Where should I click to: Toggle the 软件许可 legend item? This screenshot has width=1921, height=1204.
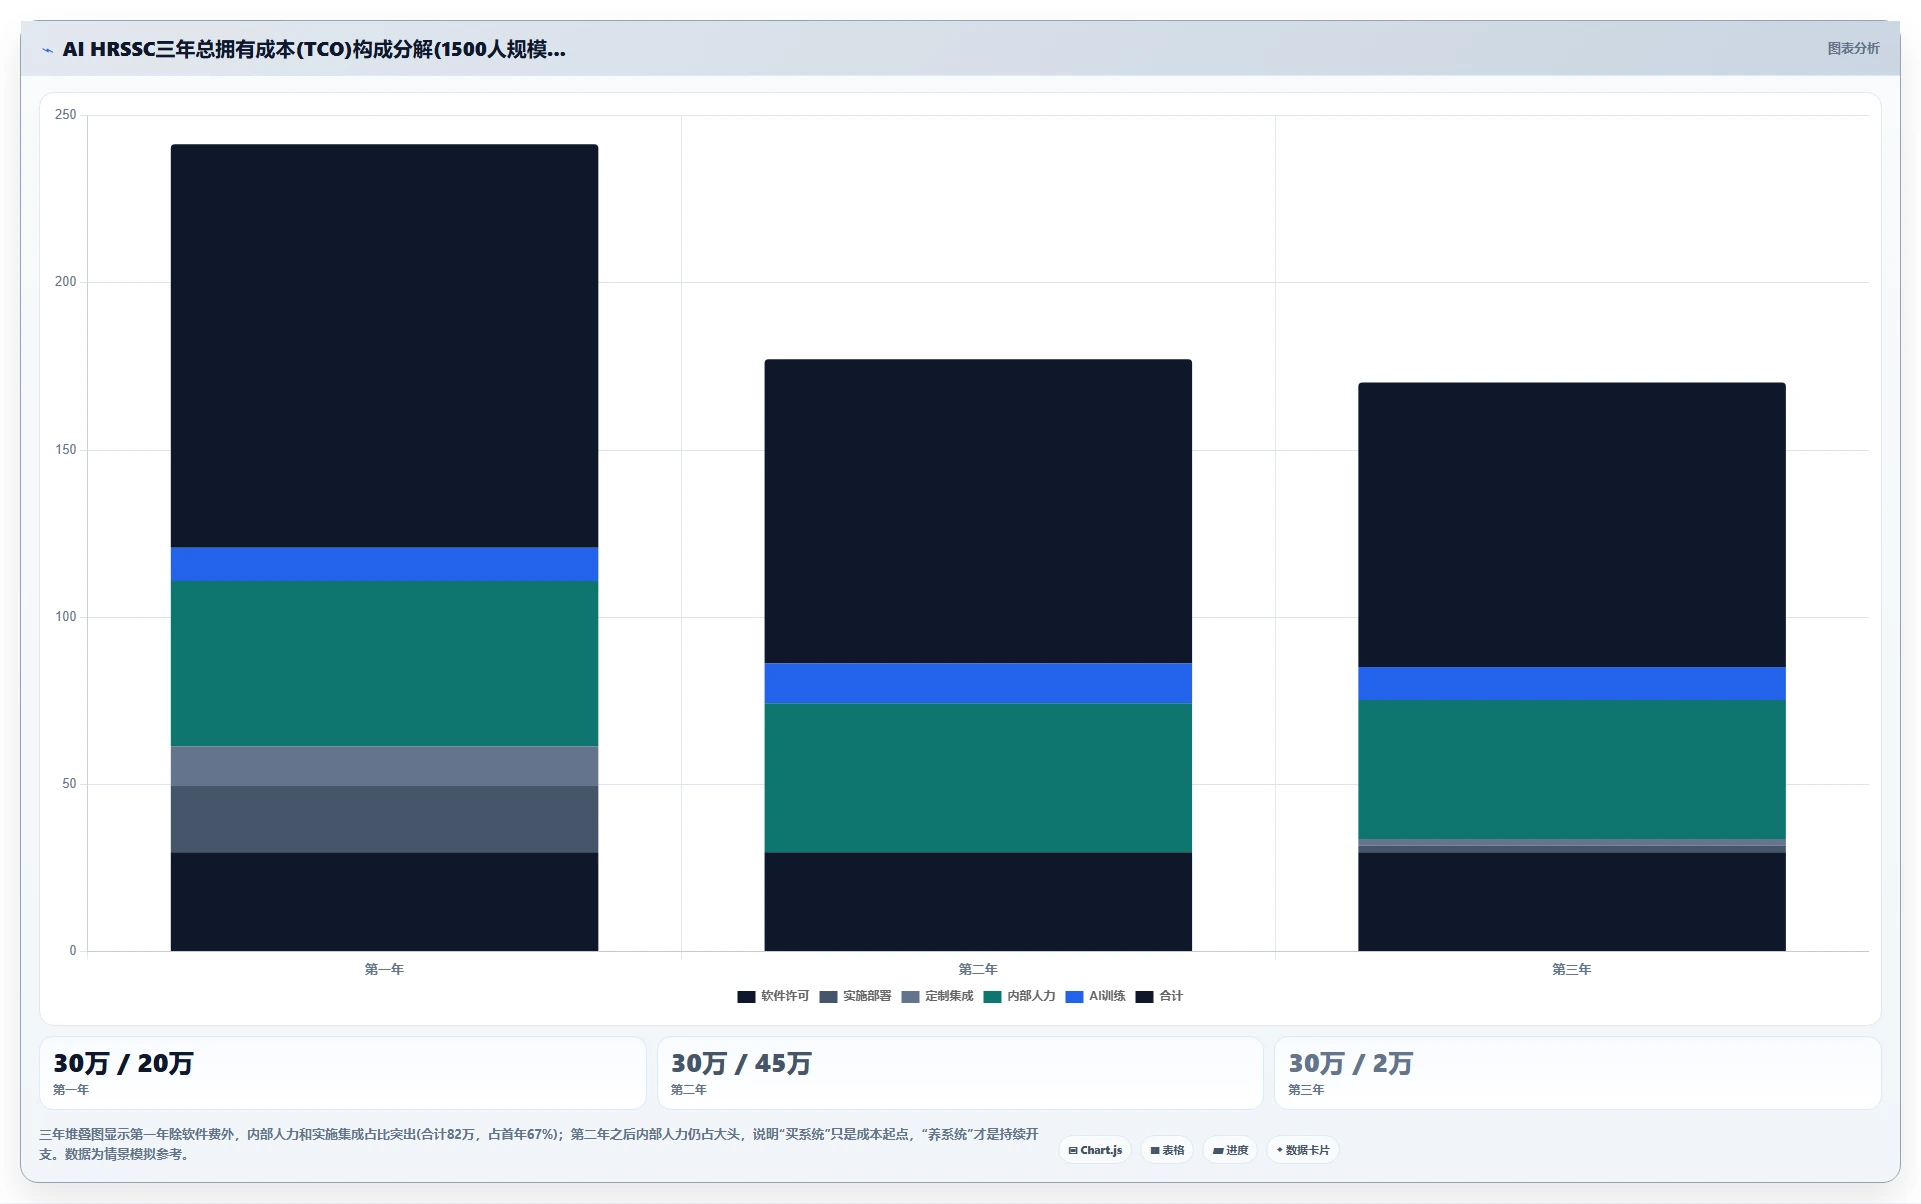pos(773,996)
